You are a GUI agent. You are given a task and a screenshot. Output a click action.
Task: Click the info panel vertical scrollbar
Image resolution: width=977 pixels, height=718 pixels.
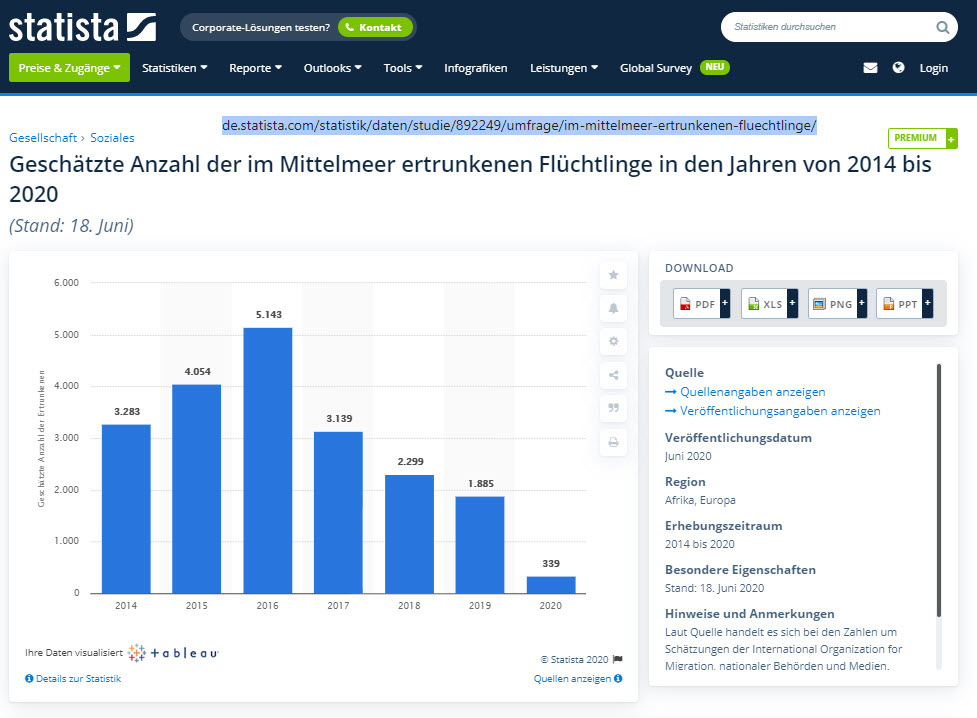tap(938, 490)
